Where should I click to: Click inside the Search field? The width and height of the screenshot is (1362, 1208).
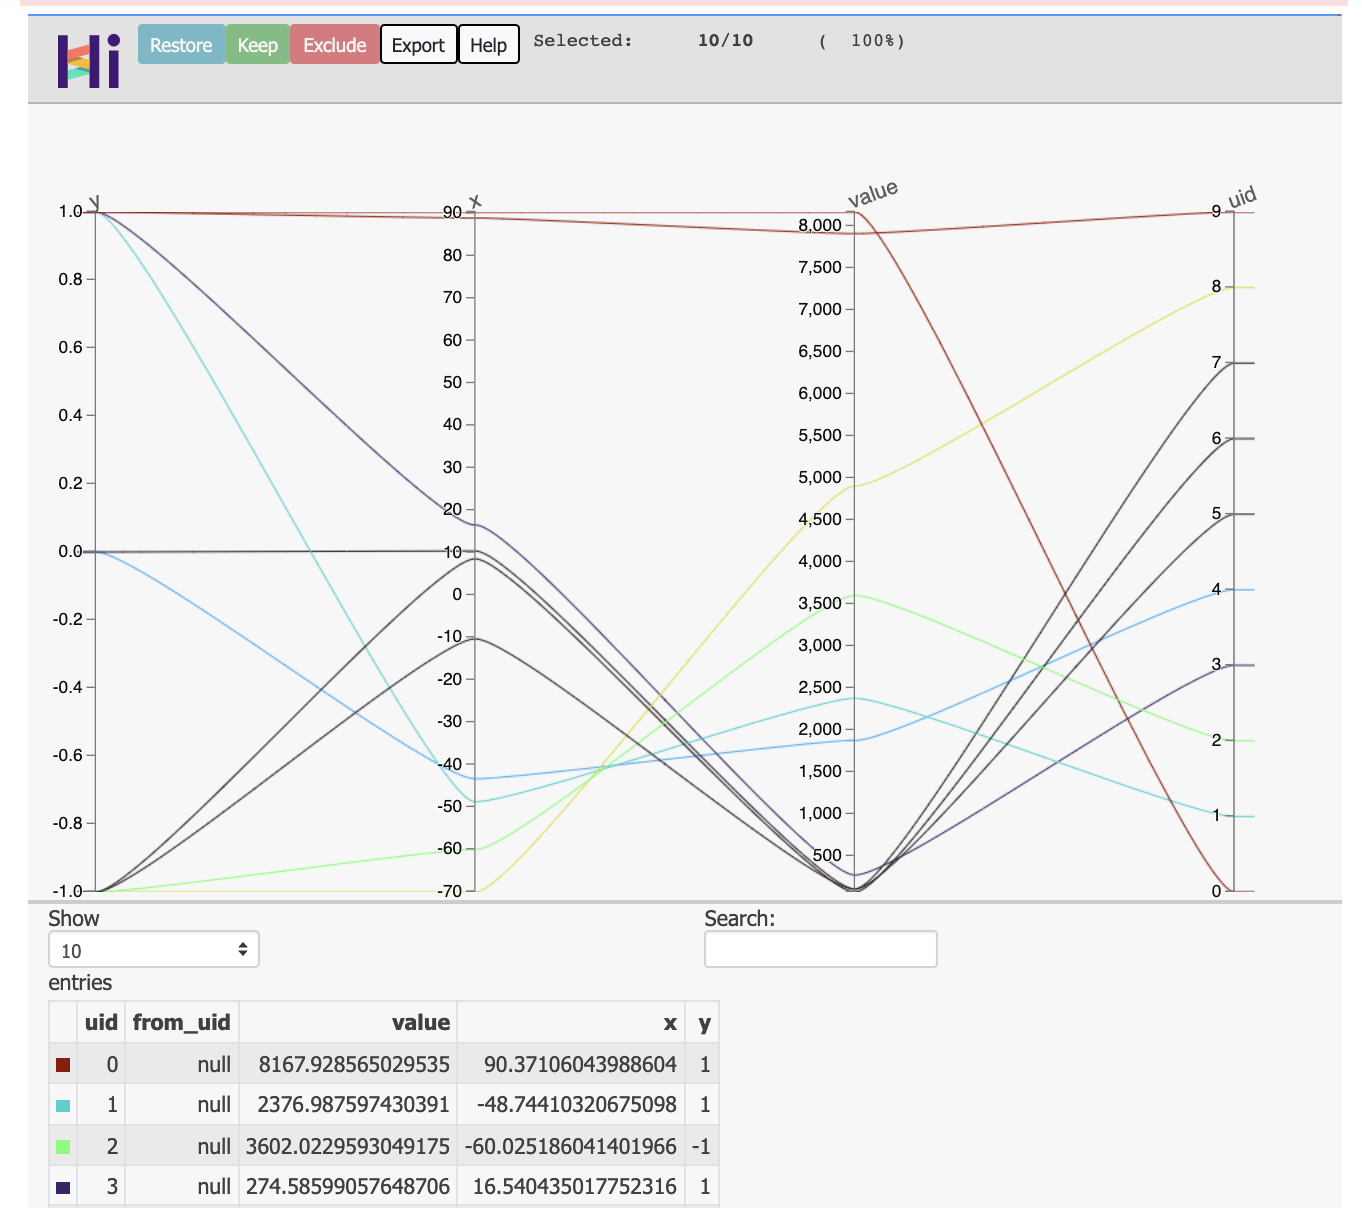tap(819, 948)
